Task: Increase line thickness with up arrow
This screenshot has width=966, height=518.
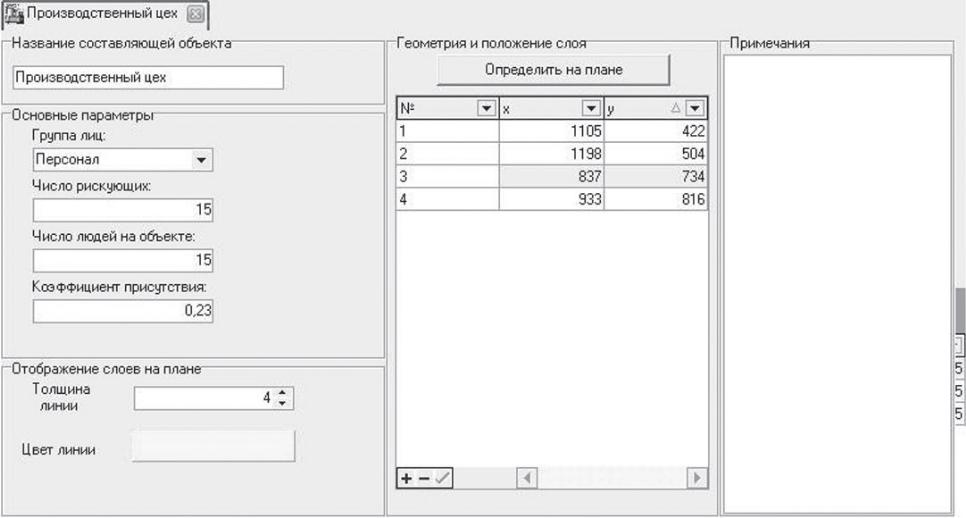Action: (x=282, y=393)
